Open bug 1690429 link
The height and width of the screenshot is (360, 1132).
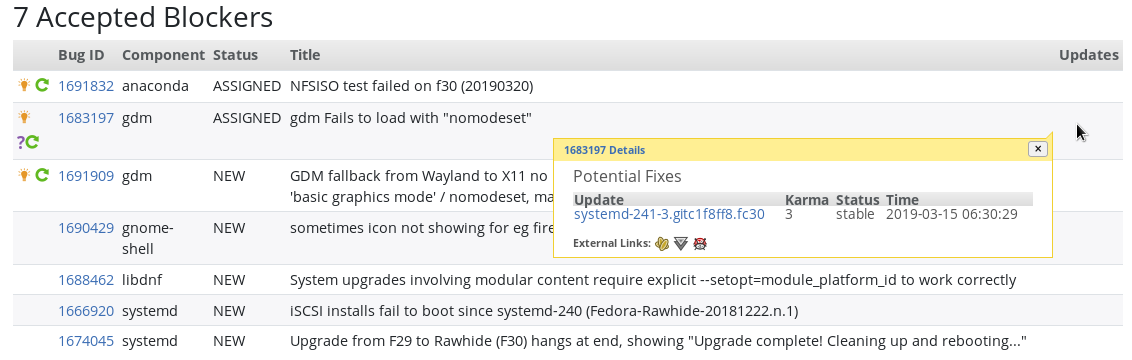point(86,228)
